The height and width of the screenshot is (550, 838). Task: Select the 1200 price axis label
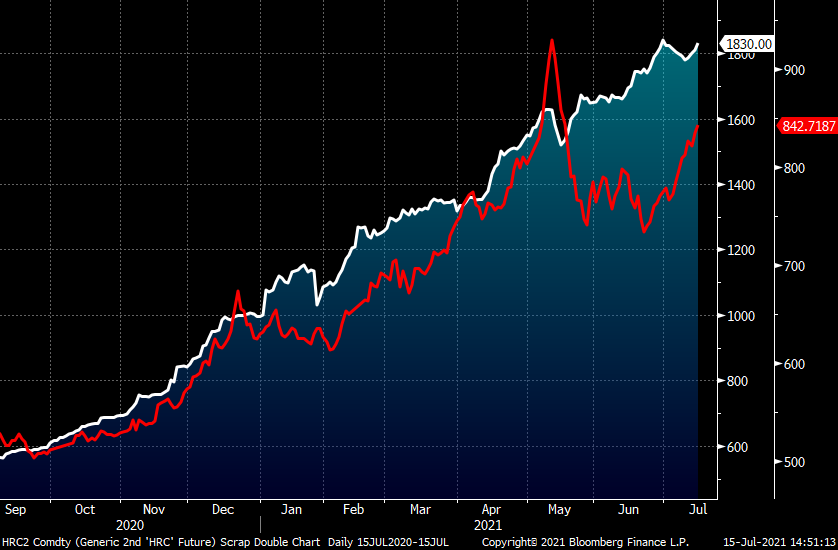(x=741, y=250)
